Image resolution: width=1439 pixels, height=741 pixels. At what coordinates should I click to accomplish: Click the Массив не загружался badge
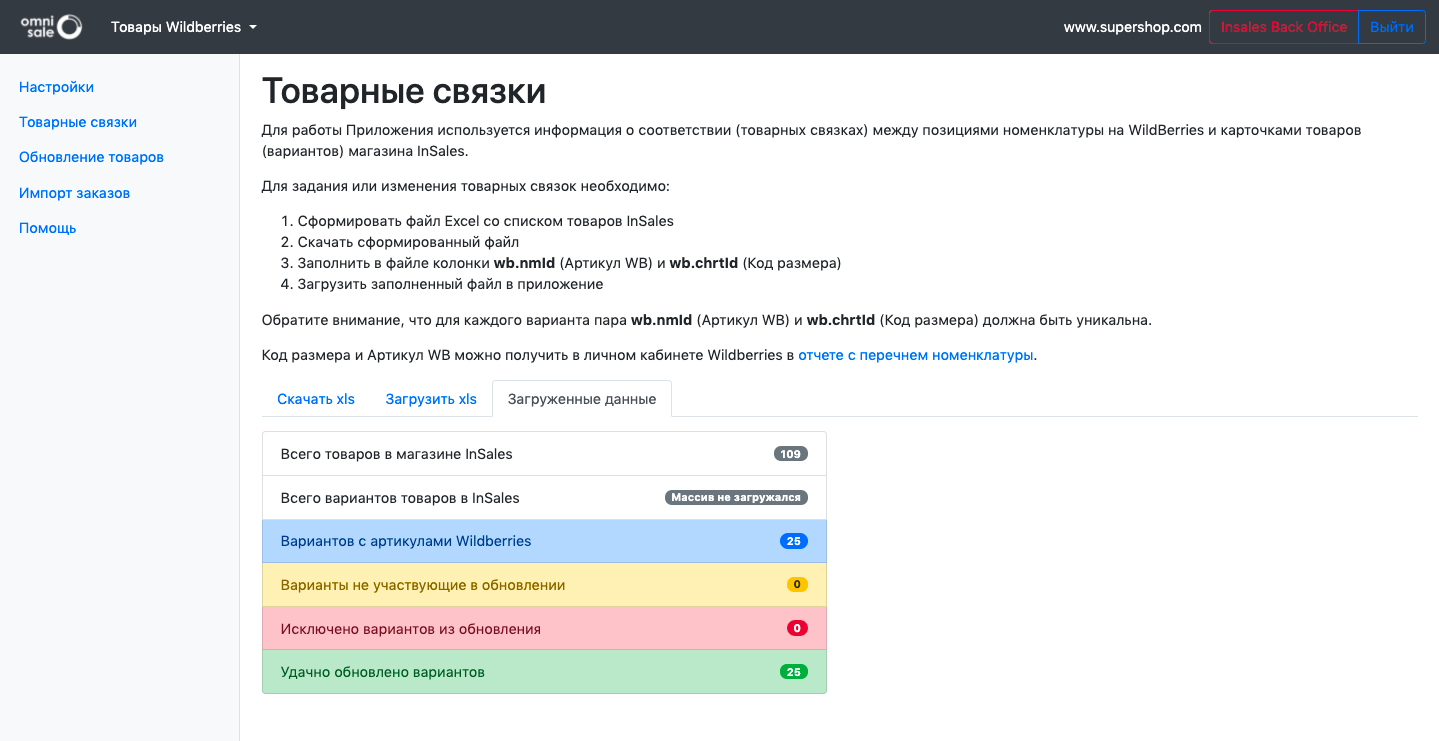[736, 498]
